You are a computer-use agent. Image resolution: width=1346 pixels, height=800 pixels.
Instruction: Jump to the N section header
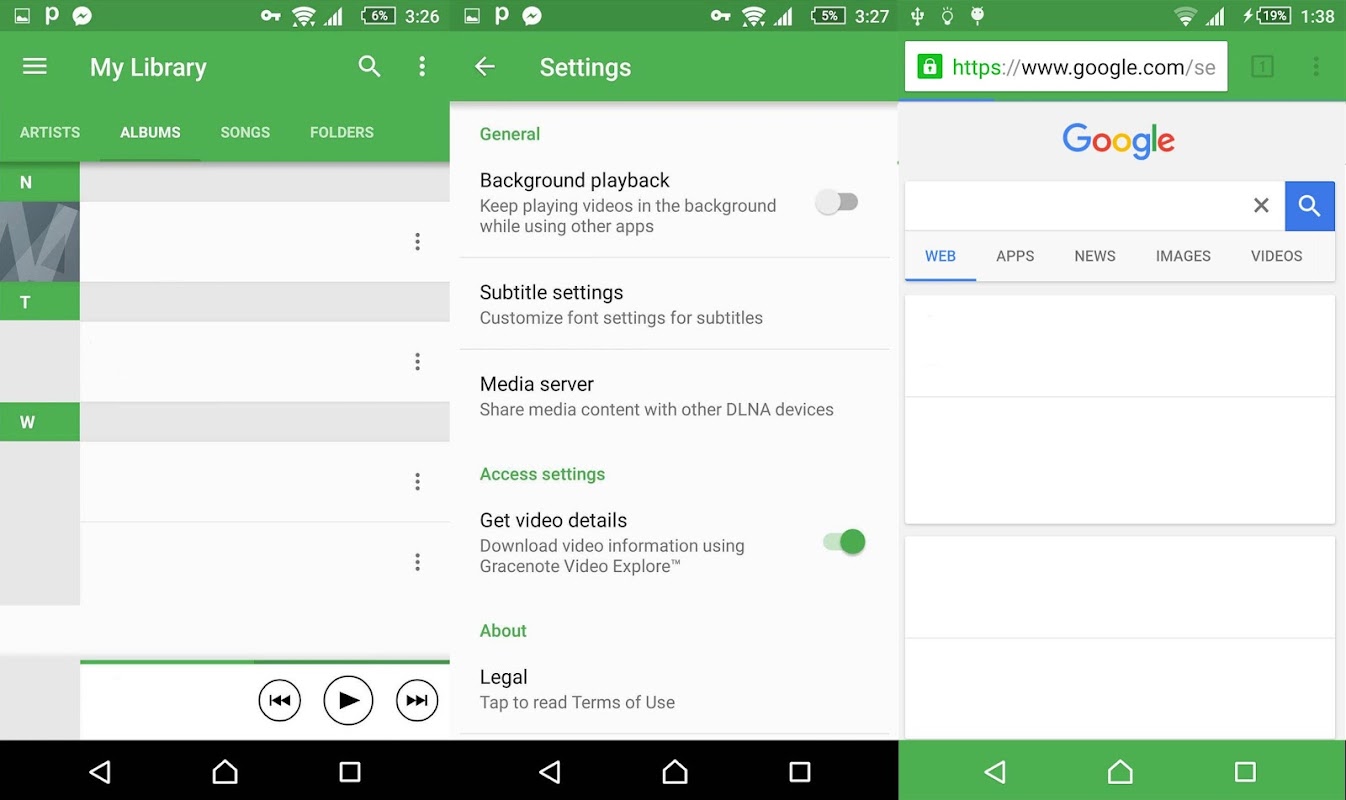40,182
